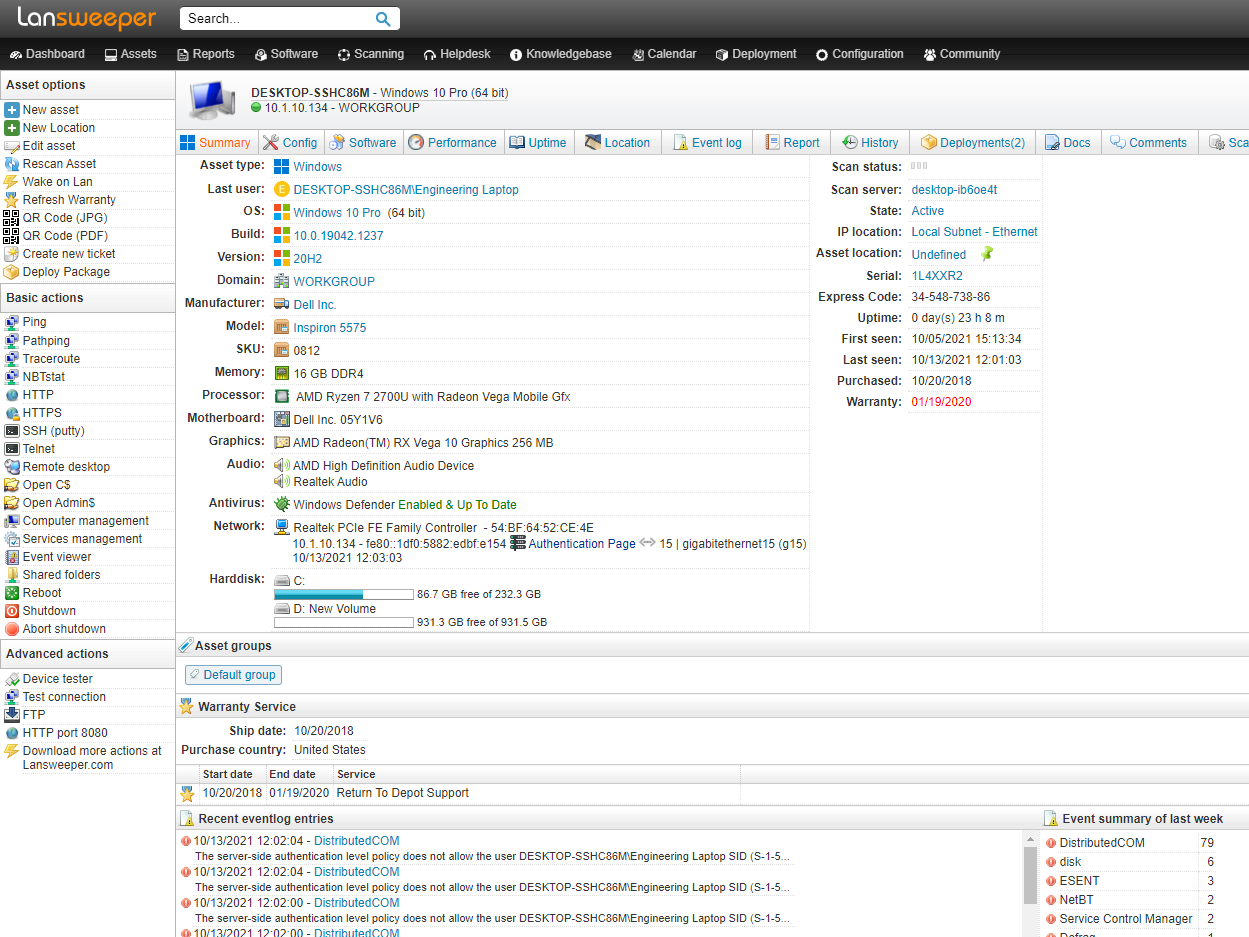Open the Configuration menu
Image resolution: width=1249 pixels, height=937 pixels.
pos(859,54)
